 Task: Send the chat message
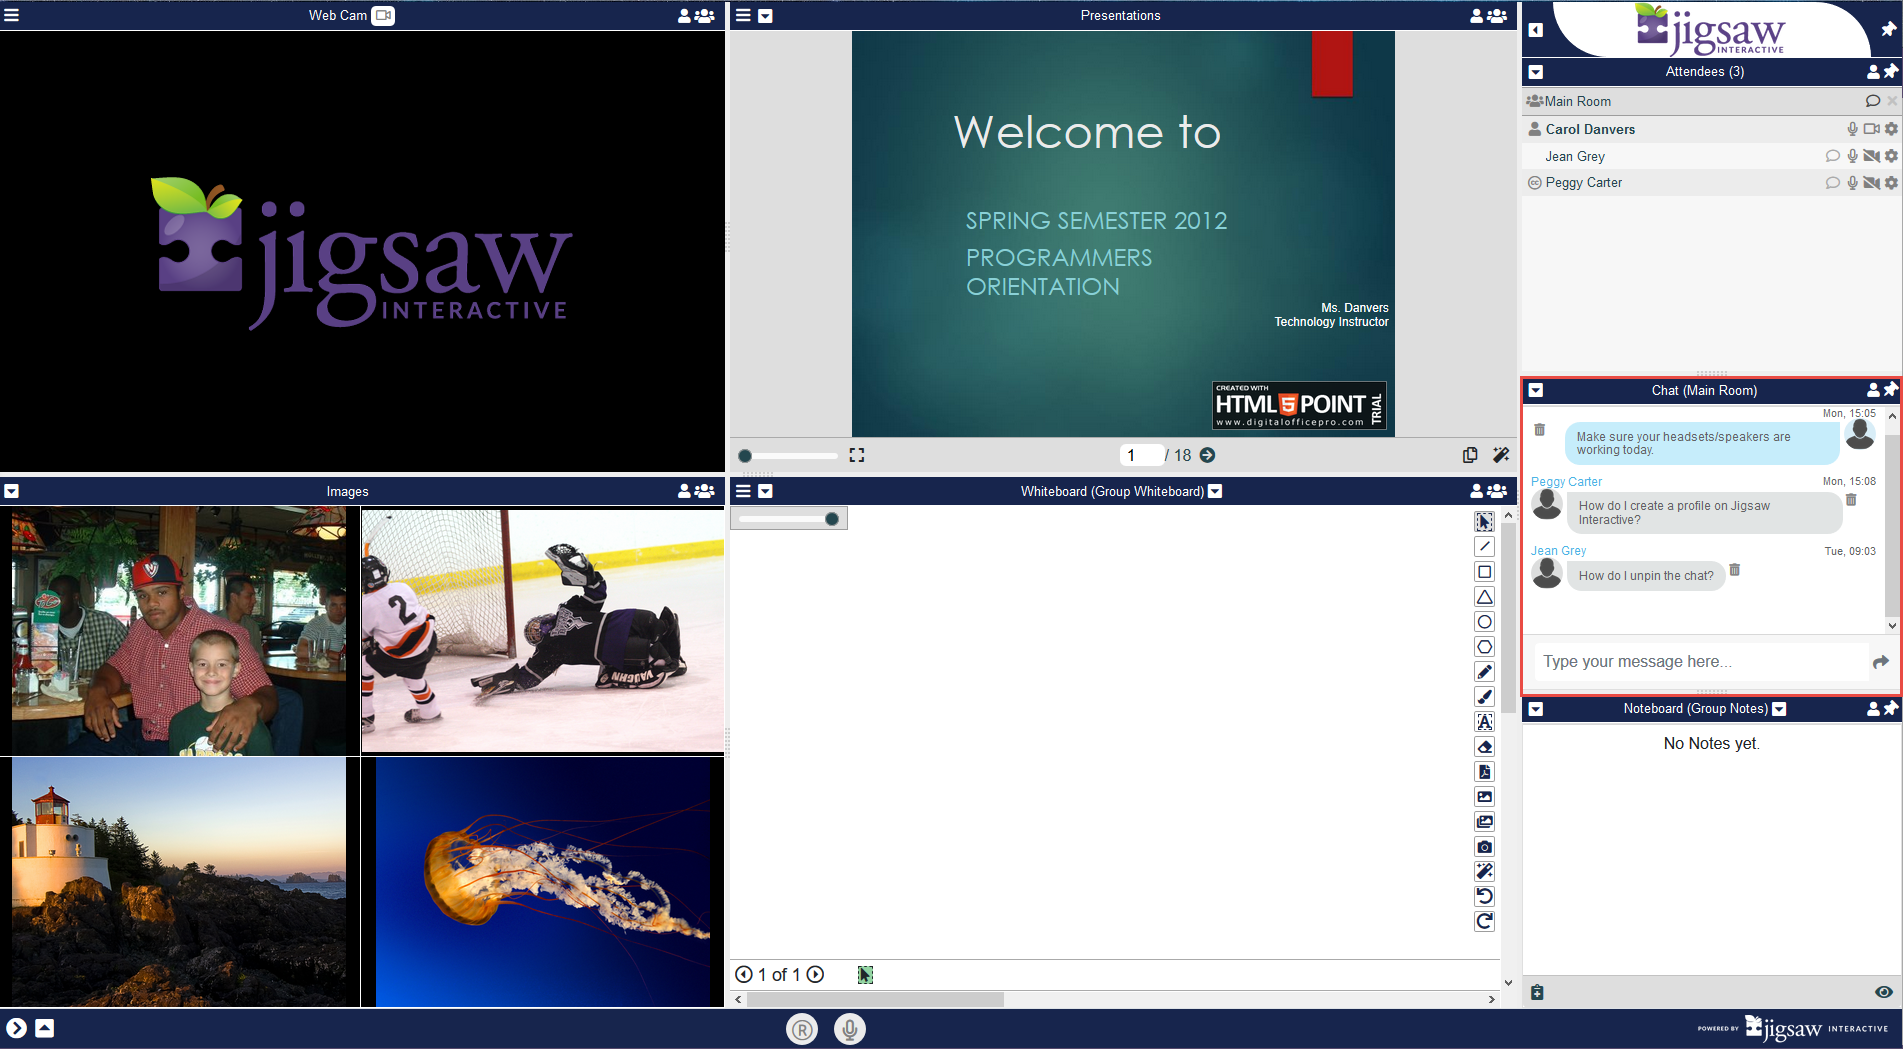tap(1880, 662)
